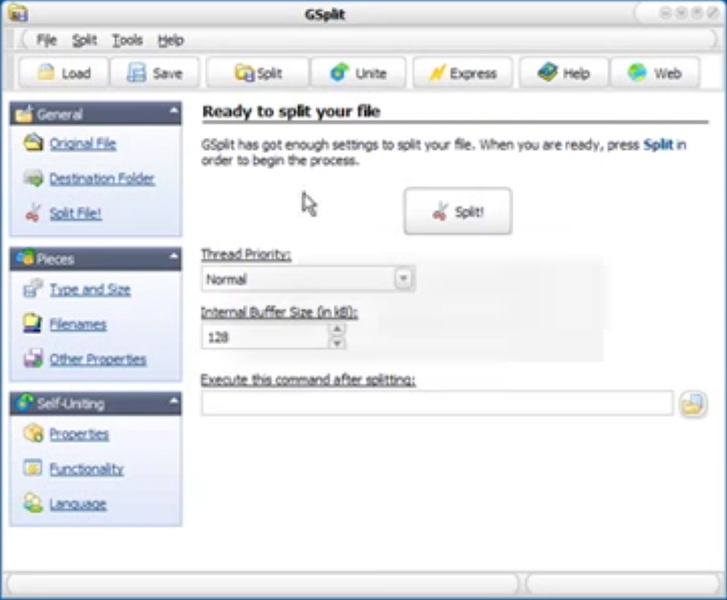Collapse the Pieces panel
Viewport: 727px width, 600px height.
click(x=173, y=255)
